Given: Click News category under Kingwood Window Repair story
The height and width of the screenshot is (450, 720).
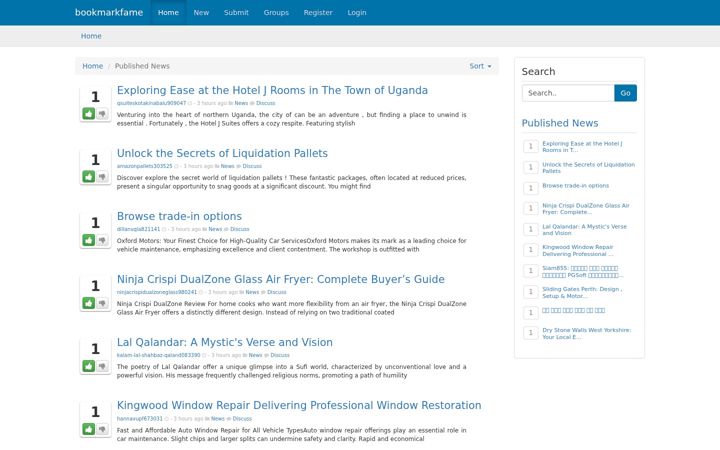Looking at the screenshot, I should pos(218,418).
